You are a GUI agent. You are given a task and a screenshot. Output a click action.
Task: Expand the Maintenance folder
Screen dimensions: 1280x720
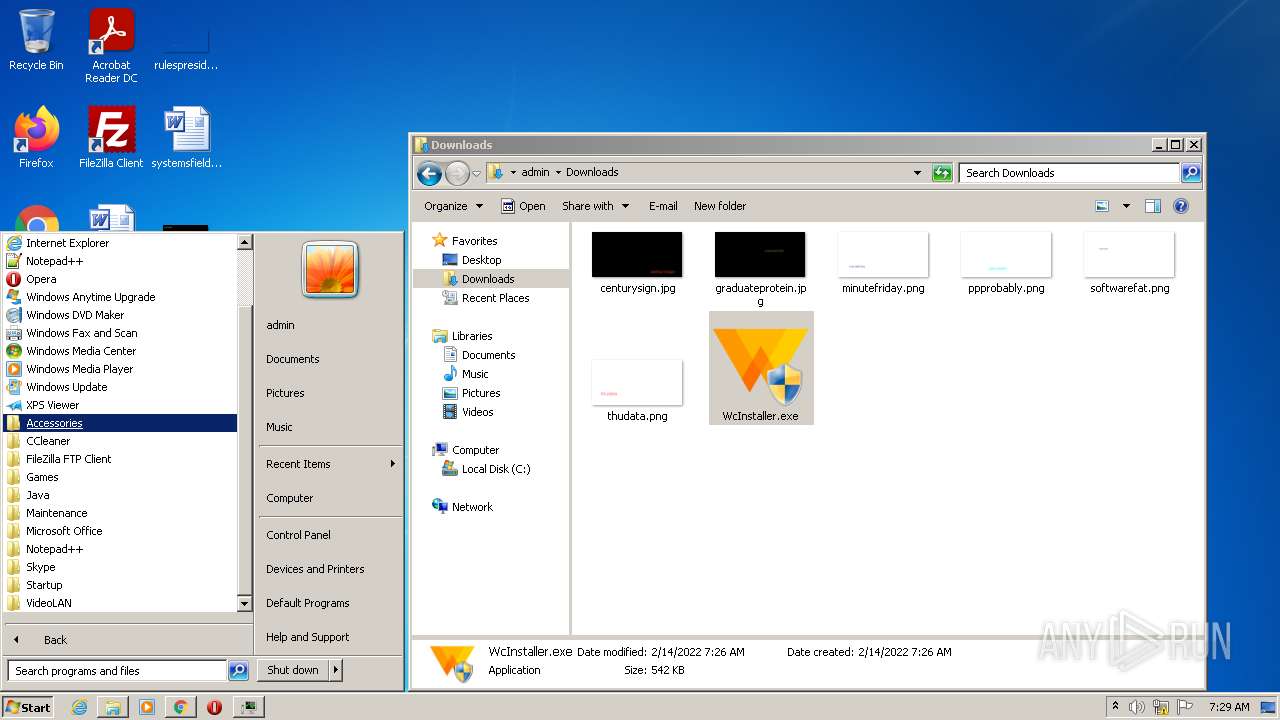(120, 513)
